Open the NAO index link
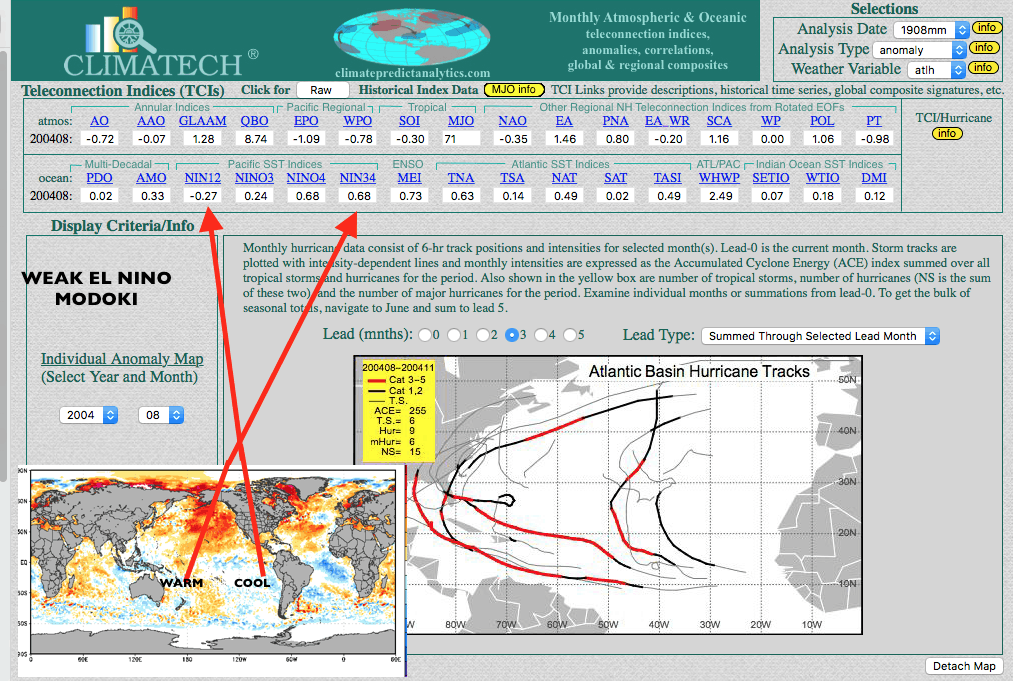 tap(512, 121)
